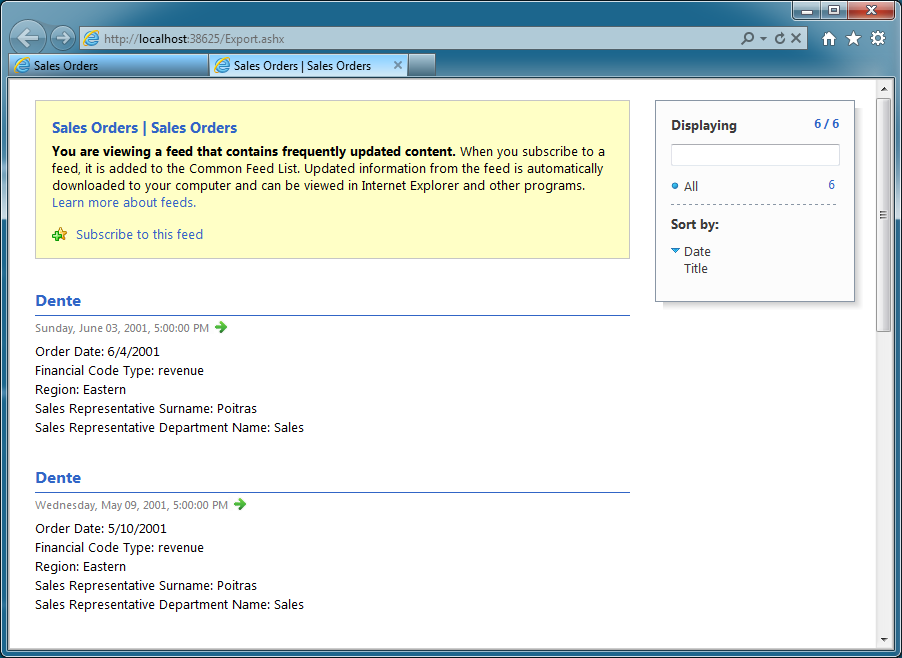Click Subscribe to this feed link
The width and height of the screenshot is (902, 658).
click(x=139, y=235)
